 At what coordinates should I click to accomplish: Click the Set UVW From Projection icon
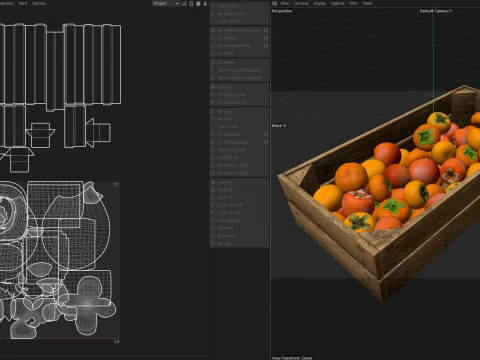213,30
